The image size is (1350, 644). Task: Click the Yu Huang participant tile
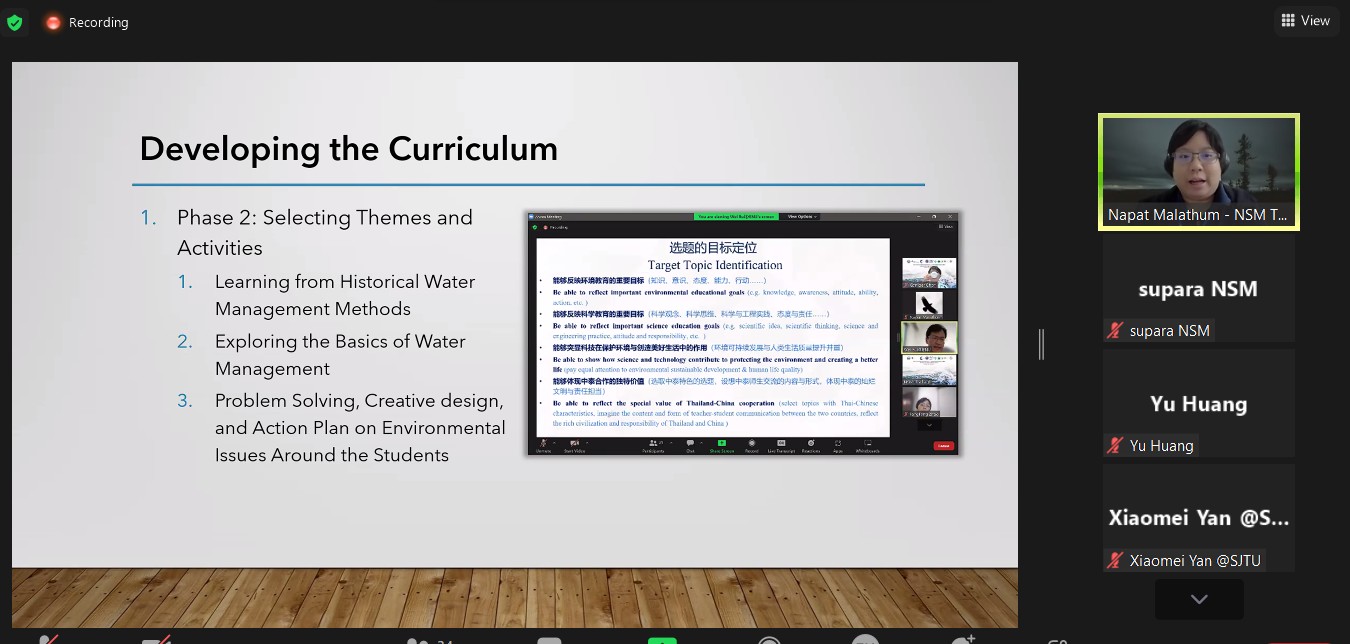[x=1198, y=403]
